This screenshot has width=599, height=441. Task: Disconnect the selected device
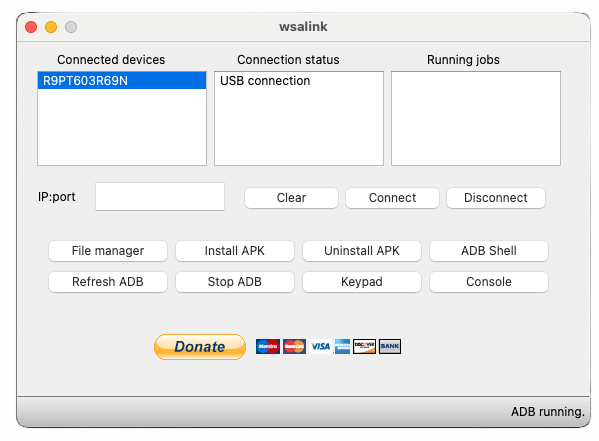click(496, 198)
